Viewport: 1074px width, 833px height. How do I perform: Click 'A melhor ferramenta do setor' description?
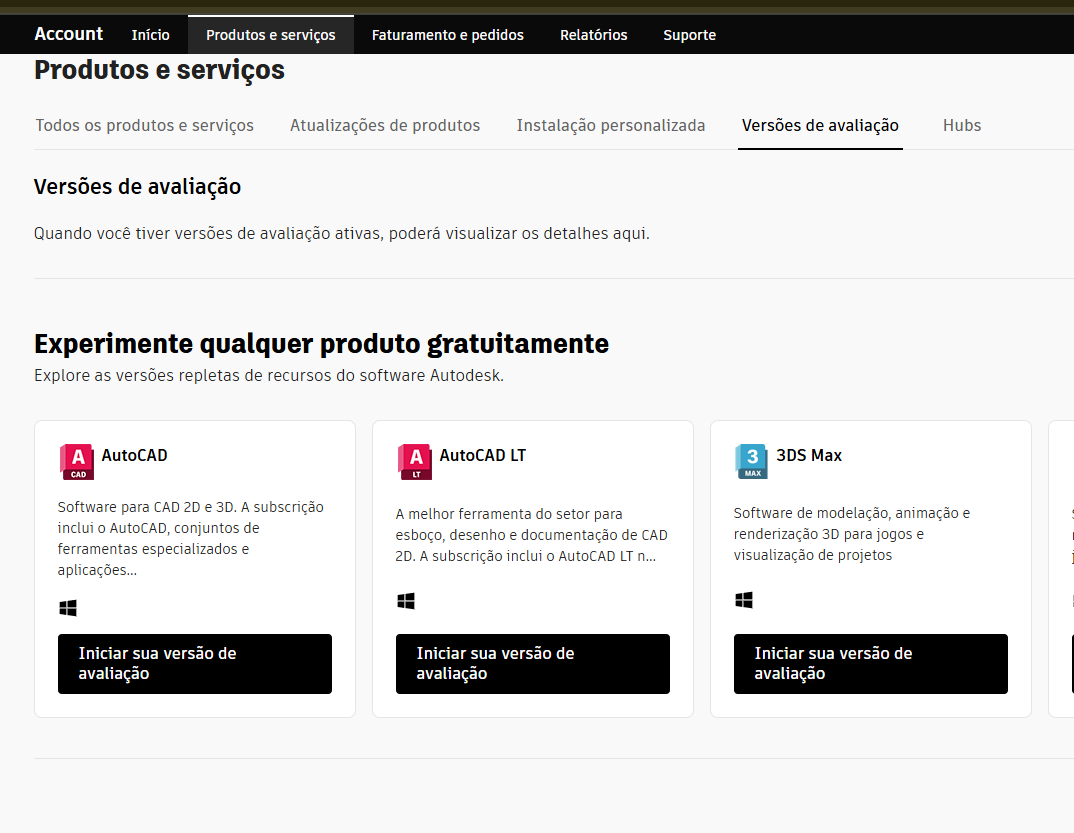532,535
